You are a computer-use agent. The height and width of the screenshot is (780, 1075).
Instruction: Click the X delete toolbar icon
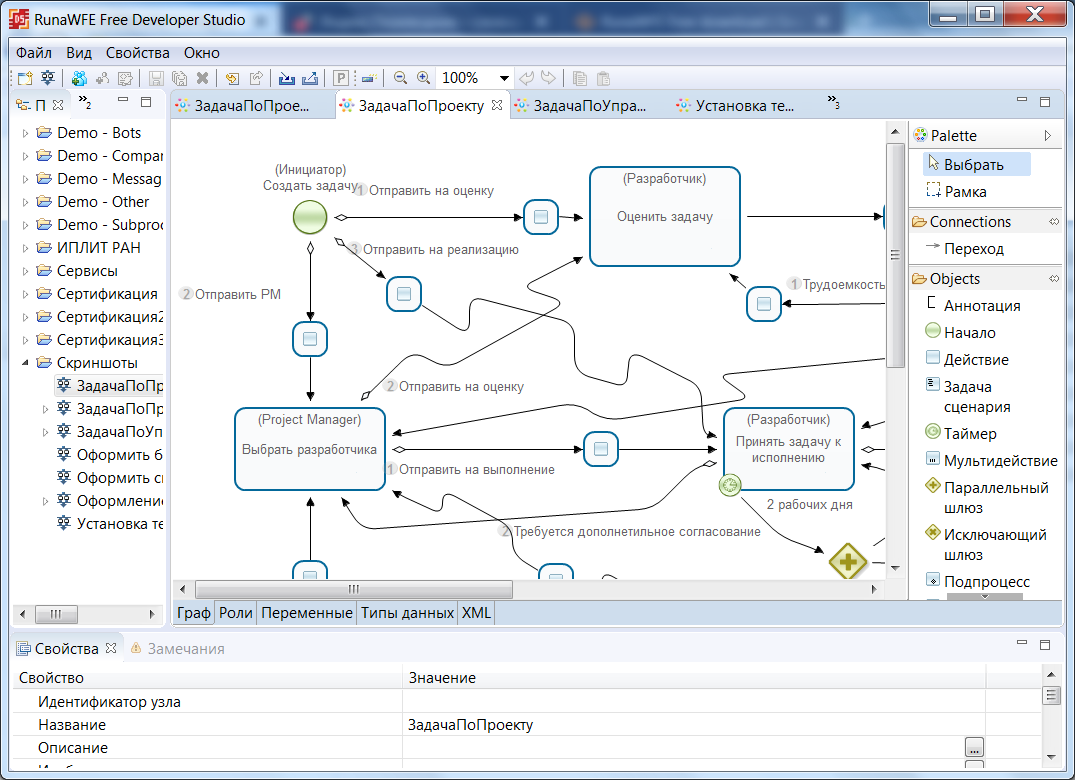pyautogui.click(x=202, y=78)
